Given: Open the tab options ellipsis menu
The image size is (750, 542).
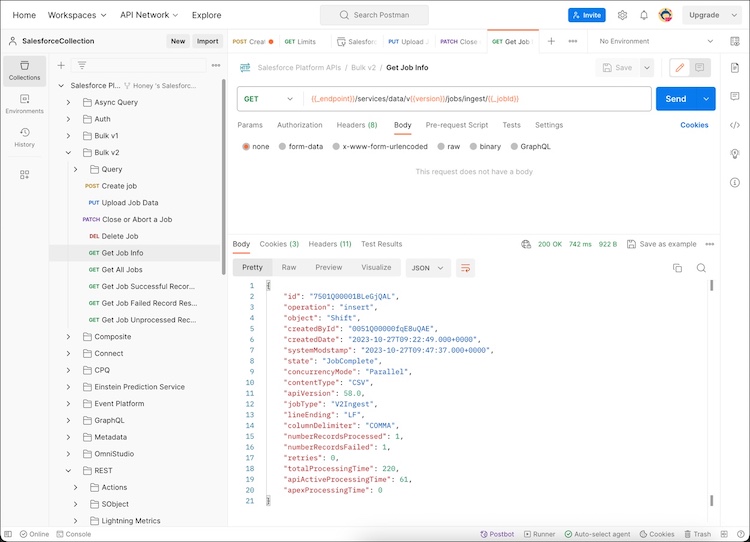Looking at the screenshot, I should tap(573, 41).
